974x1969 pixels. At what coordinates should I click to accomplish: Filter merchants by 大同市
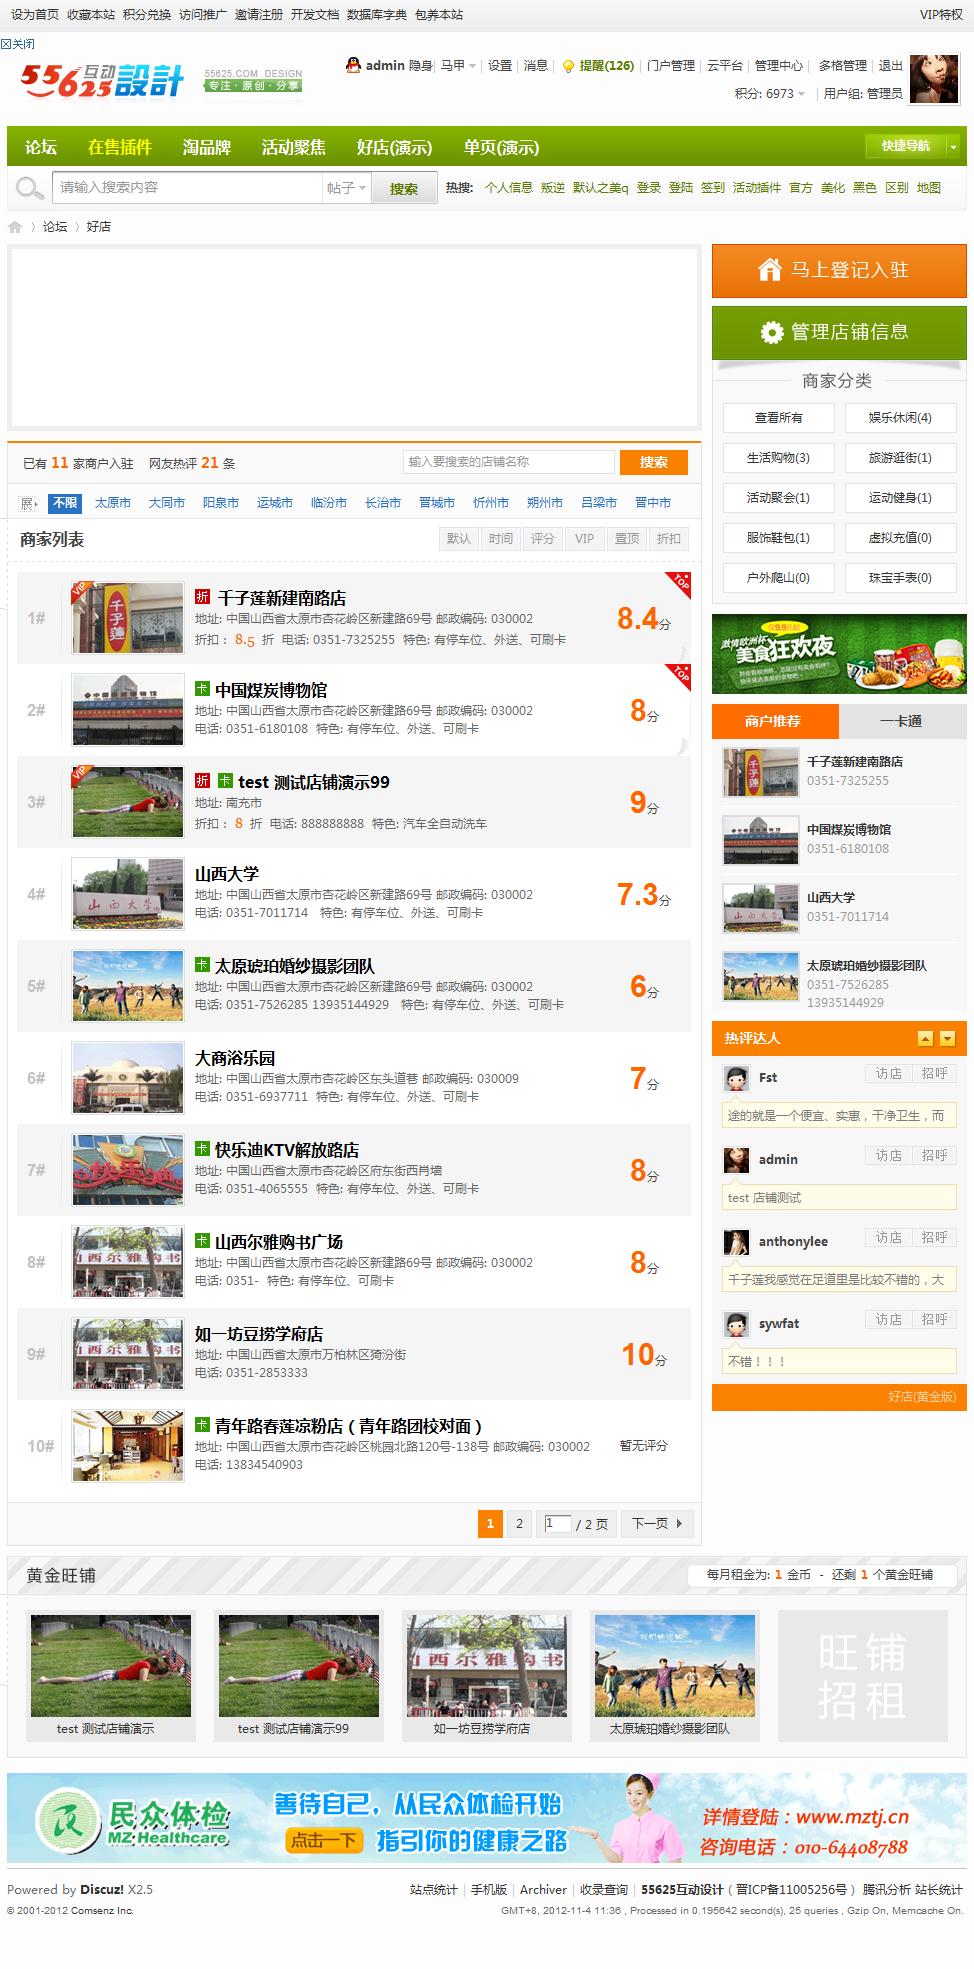click(x=167, y=503)
